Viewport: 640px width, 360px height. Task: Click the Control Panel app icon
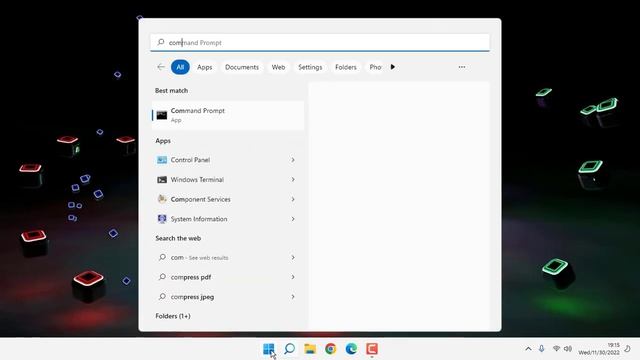(162, 160)
